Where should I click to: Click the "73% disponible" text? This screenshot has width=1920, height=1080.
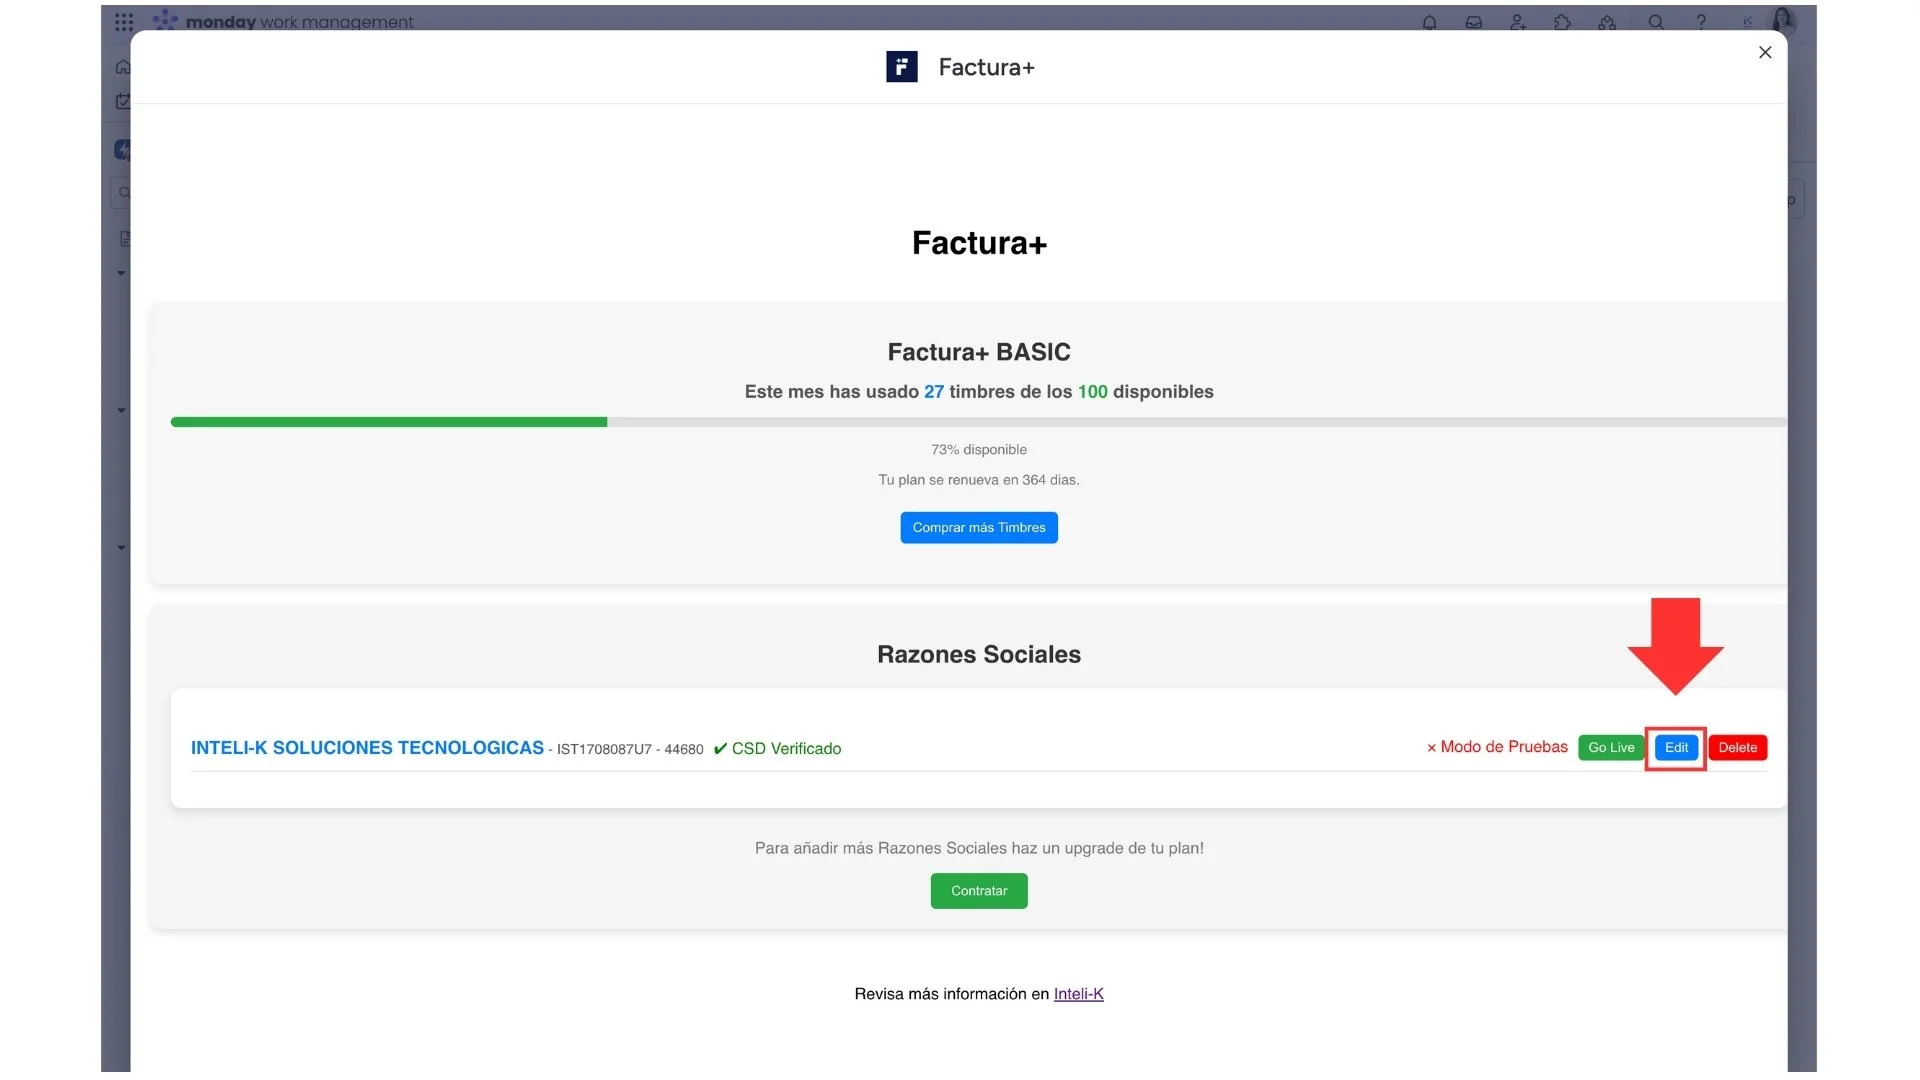point(979,450)
